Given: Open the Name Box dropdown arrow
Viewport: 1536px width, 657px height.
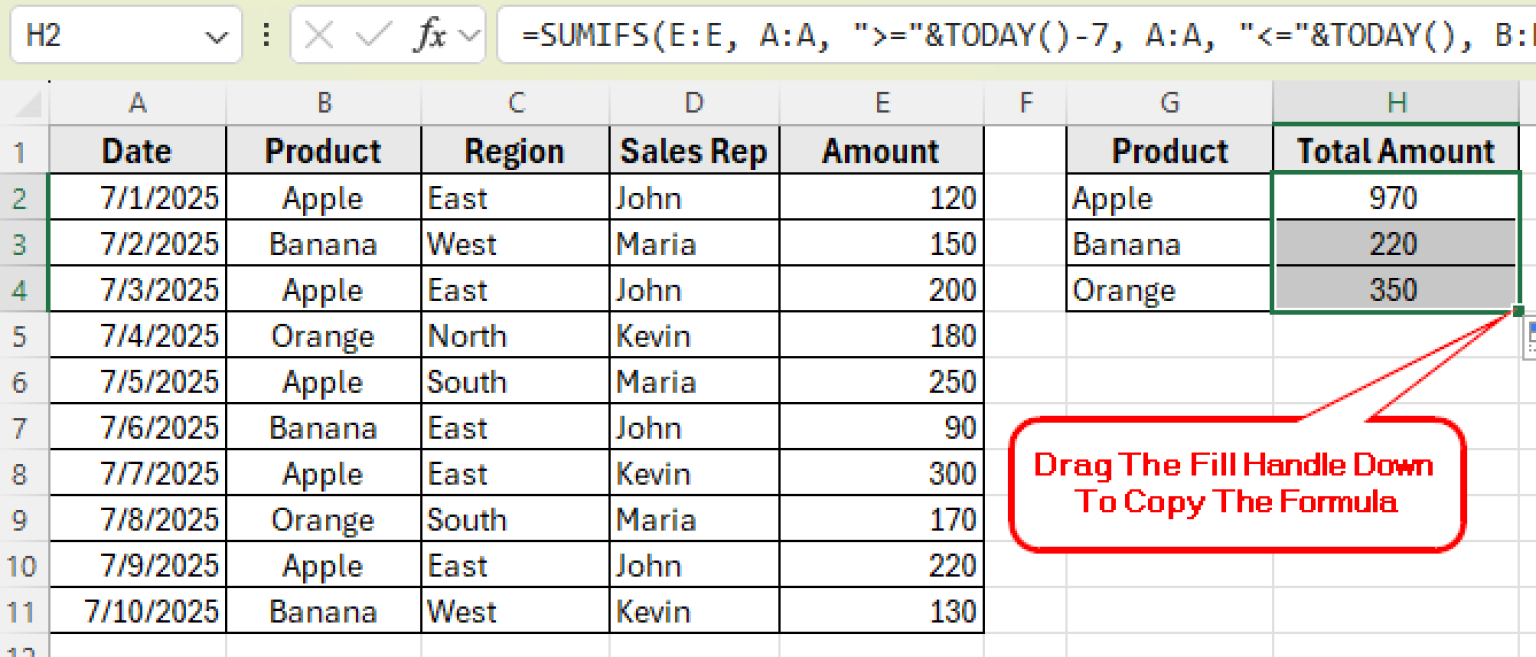Looking at the screenshot, I should point(218,35).
